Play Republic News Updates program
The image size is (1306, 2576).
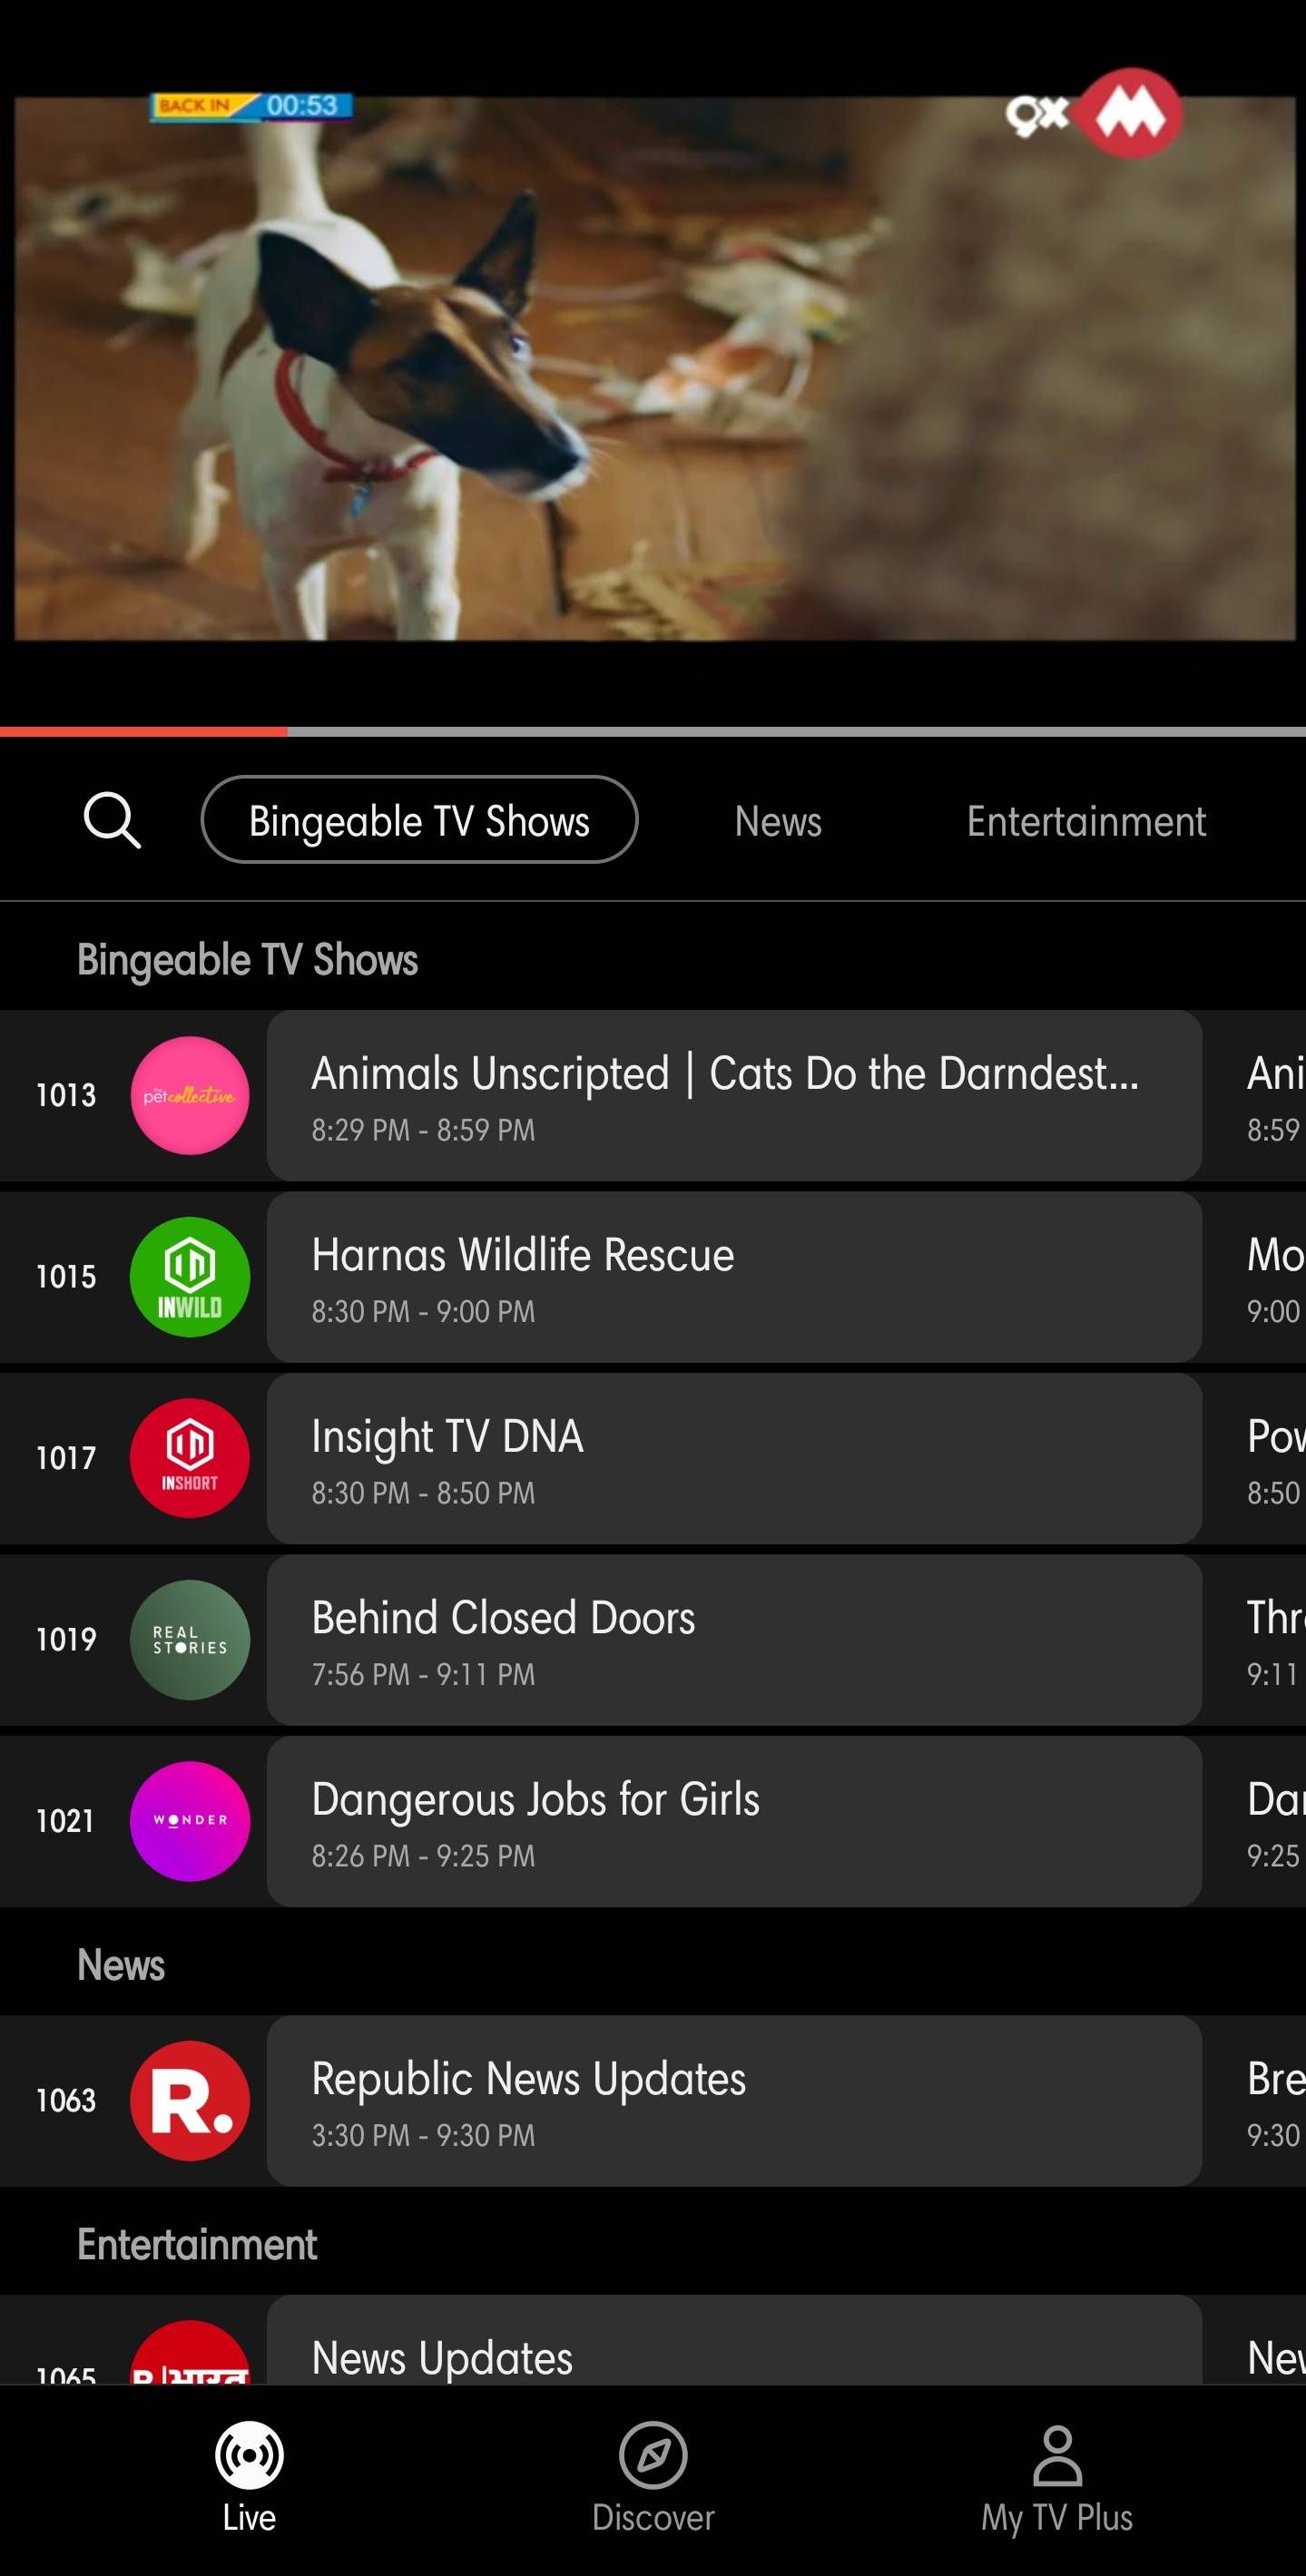pyautogui.click(x=733, y=2100)
